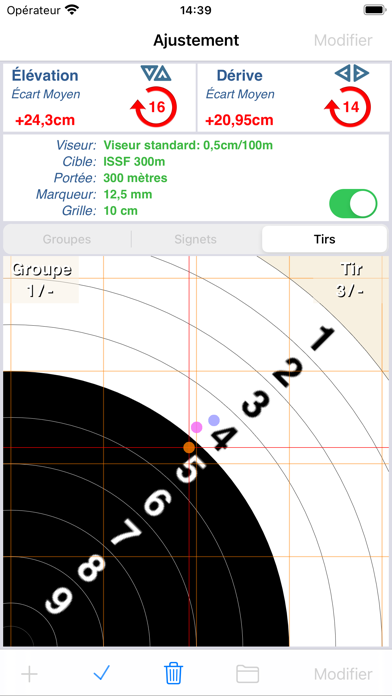Switch to the Signets tab
The width and height of the screenshot is (392, 696).
(x=195, y=240)
